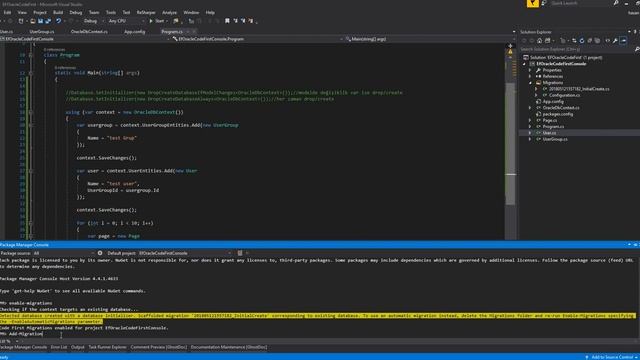Click the Start debugging button
The image size is (640, 360).
click(x=157, y=21)
